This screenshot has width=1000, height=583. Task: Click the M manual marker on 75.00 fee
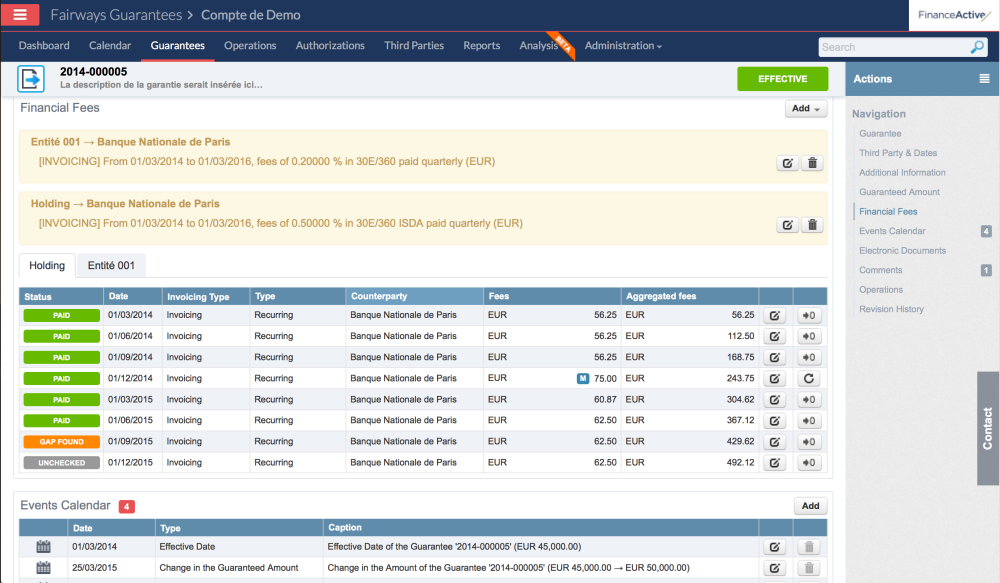point(583,379)
